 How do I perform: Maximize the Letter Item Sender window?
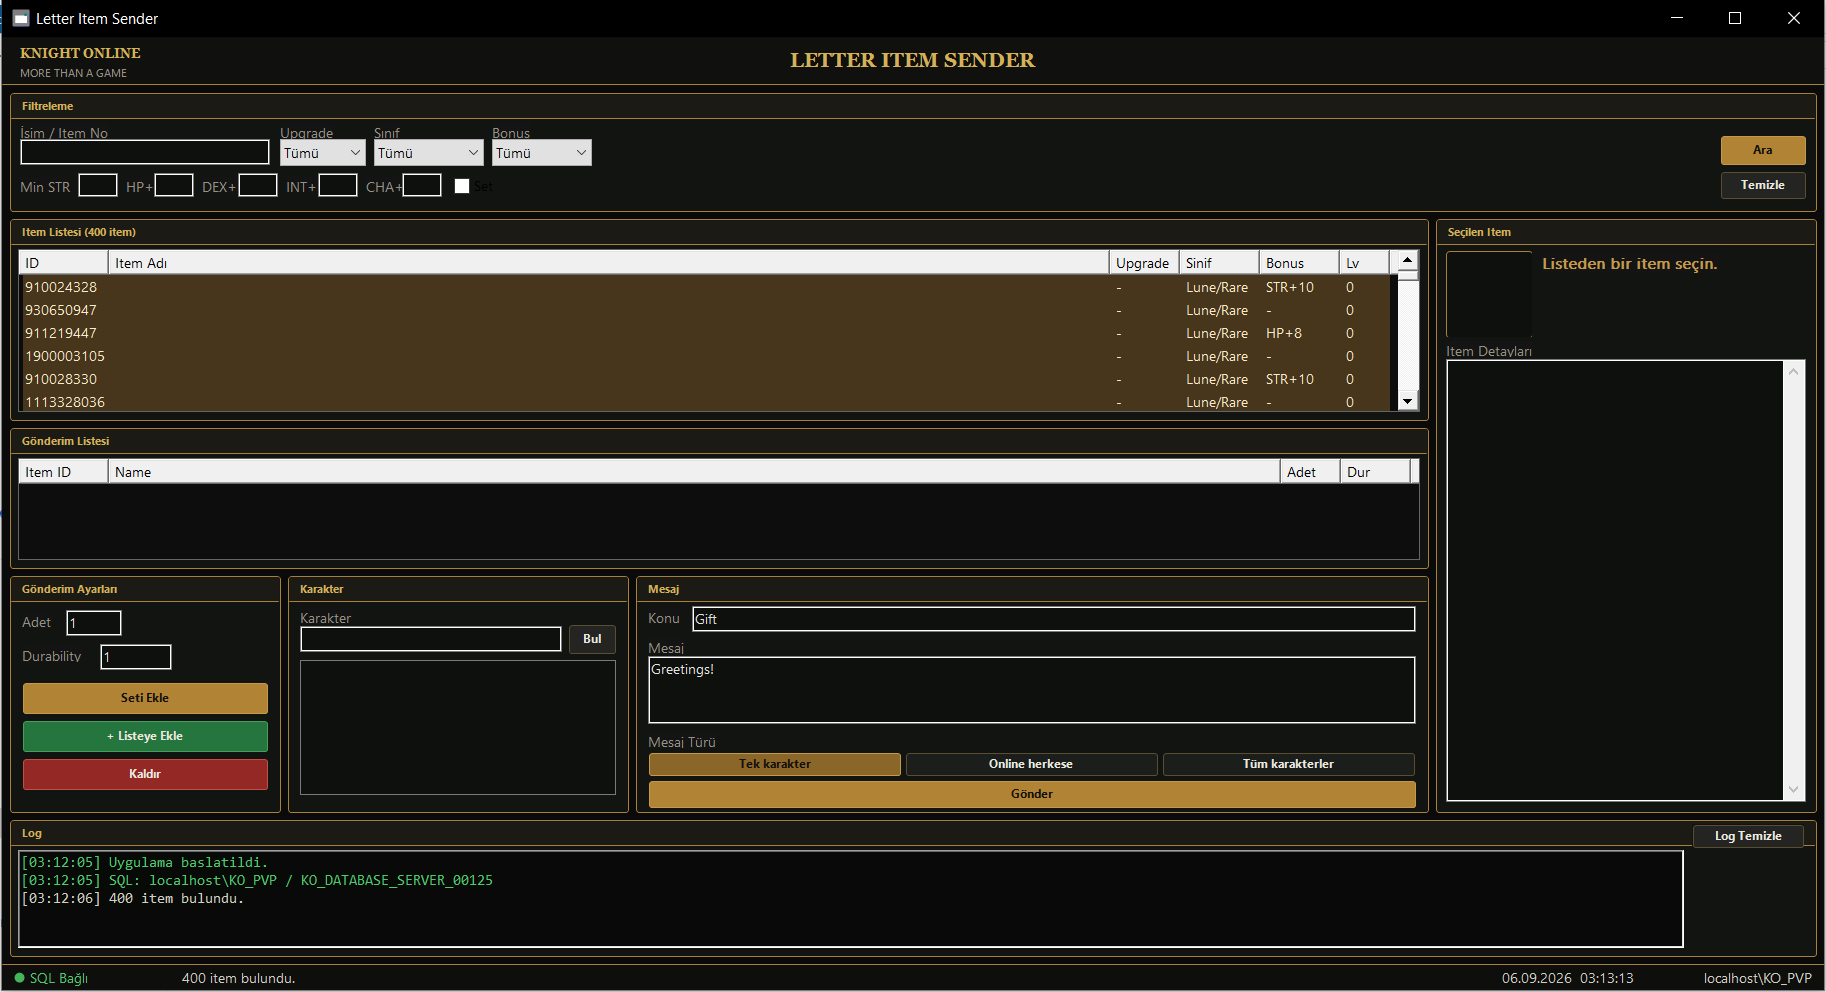1735,18
